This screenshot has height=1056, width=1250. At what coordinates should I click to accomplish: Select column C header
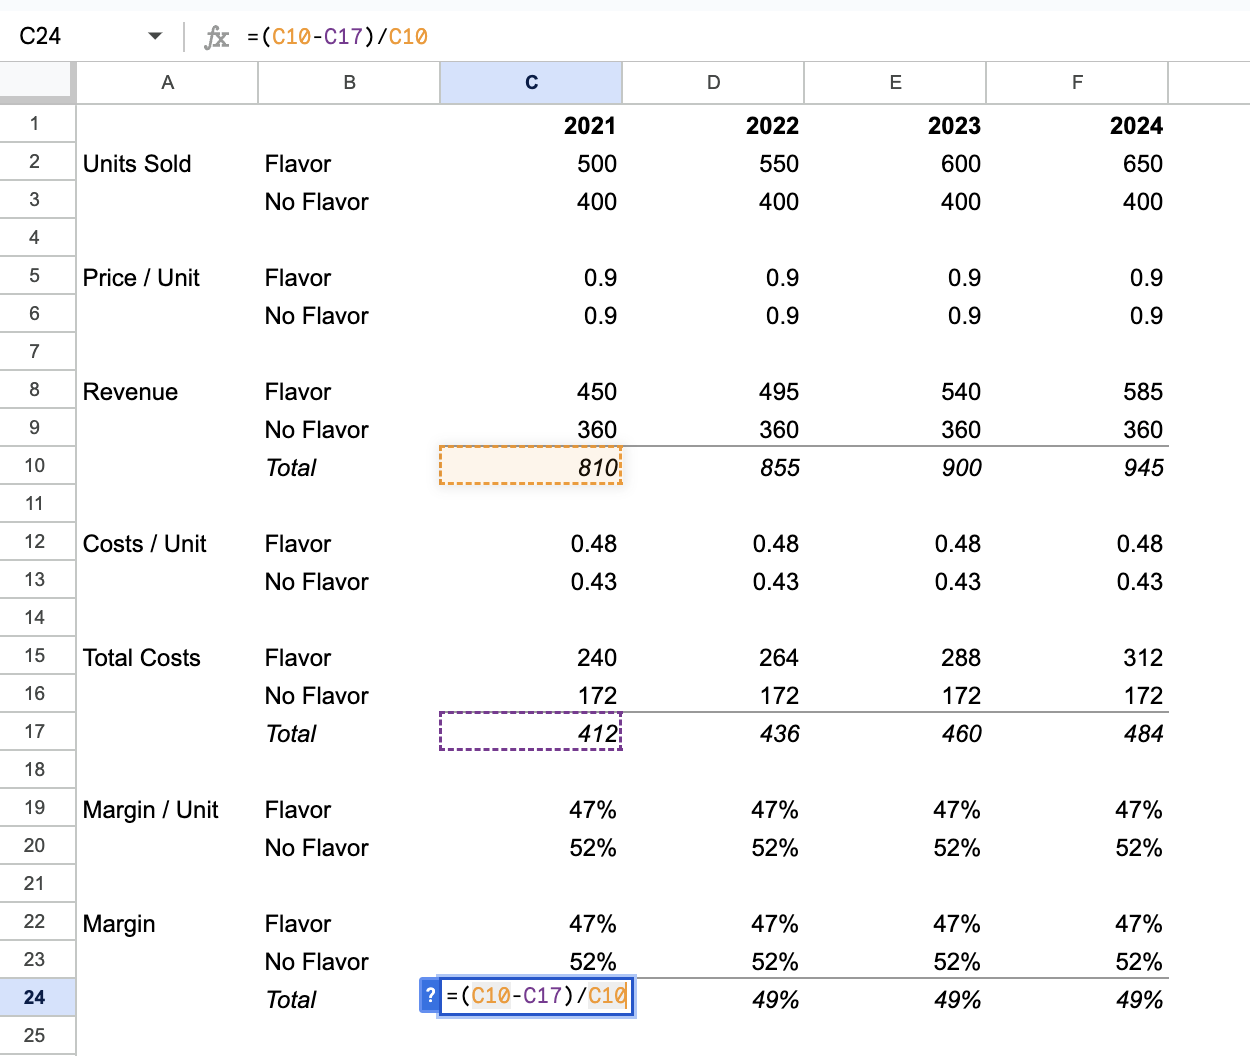[531, 83]
